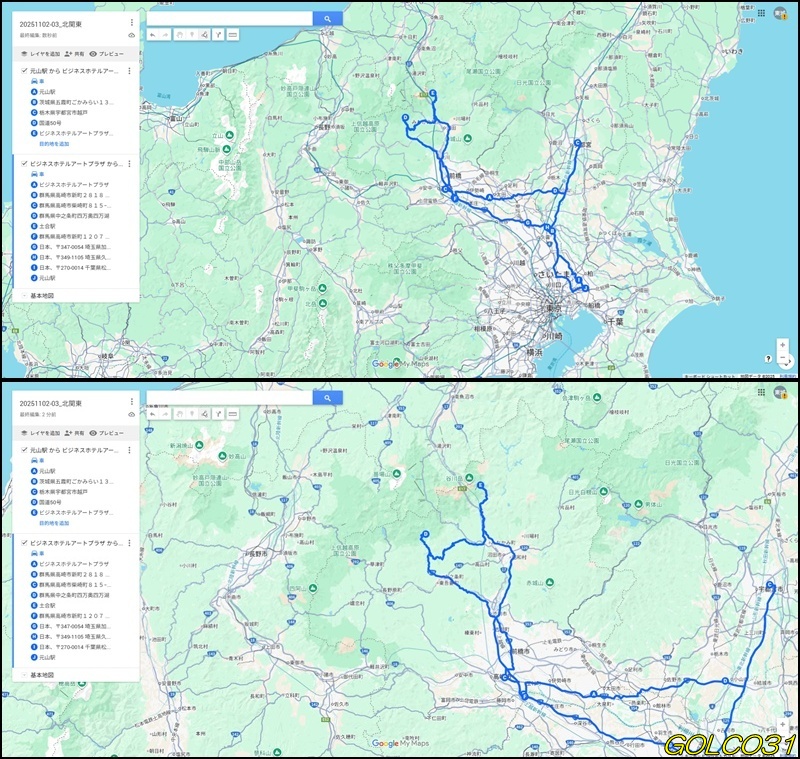The width and height of the screenshot is (800, 759).
Task: Open map title three-dot menu in upper panel
Action: (131, 22)
